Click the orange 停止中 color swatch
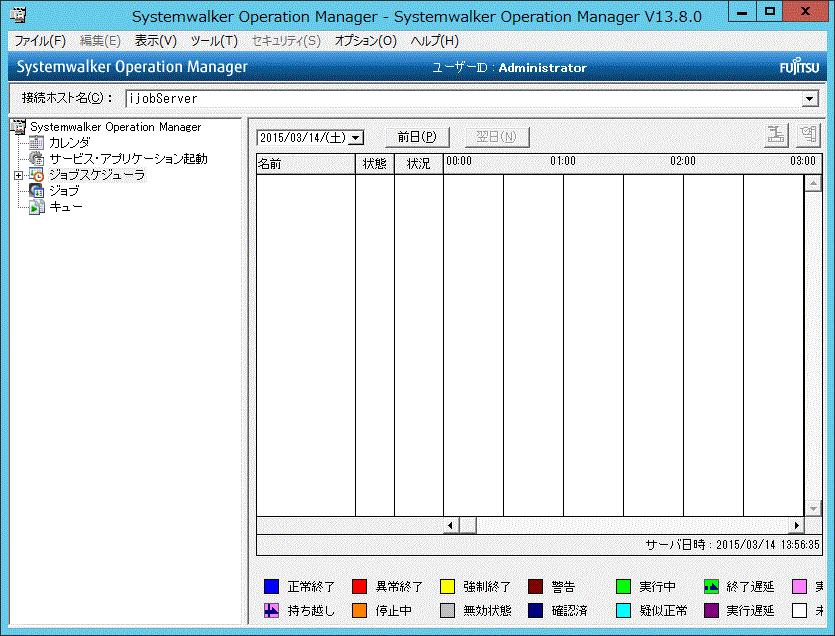 359,610
